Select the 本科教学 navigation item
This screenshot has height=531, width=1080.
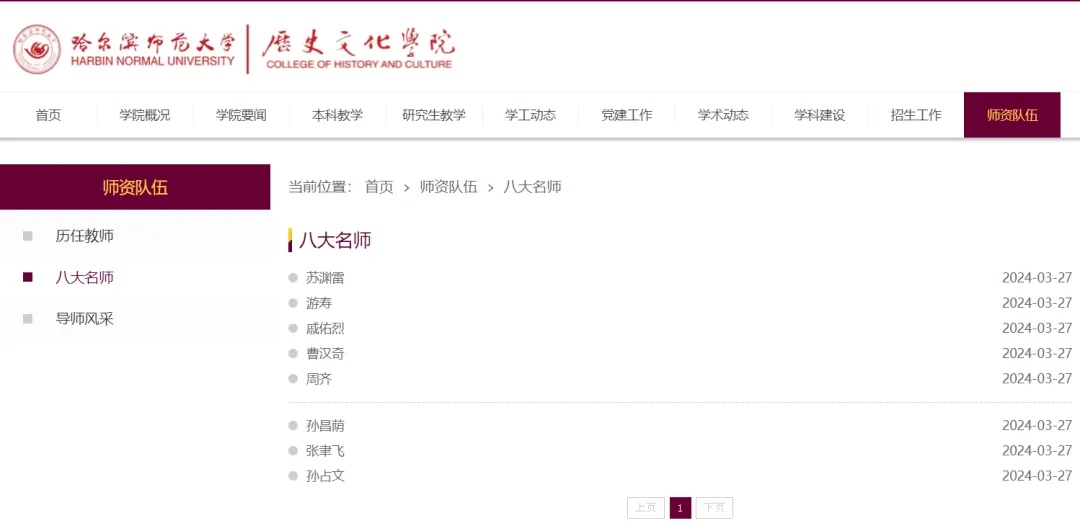click(x=338, y=115)
